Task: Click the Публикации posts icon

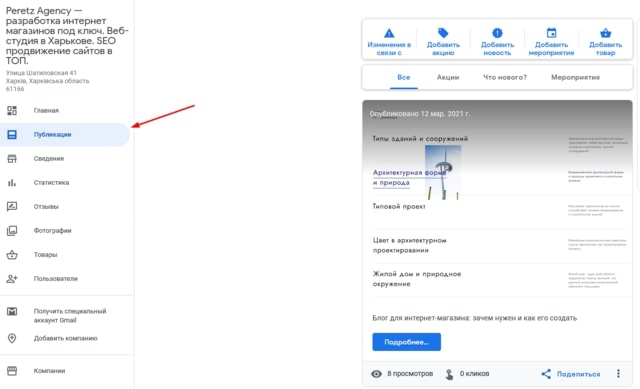Action: point(12,134)
